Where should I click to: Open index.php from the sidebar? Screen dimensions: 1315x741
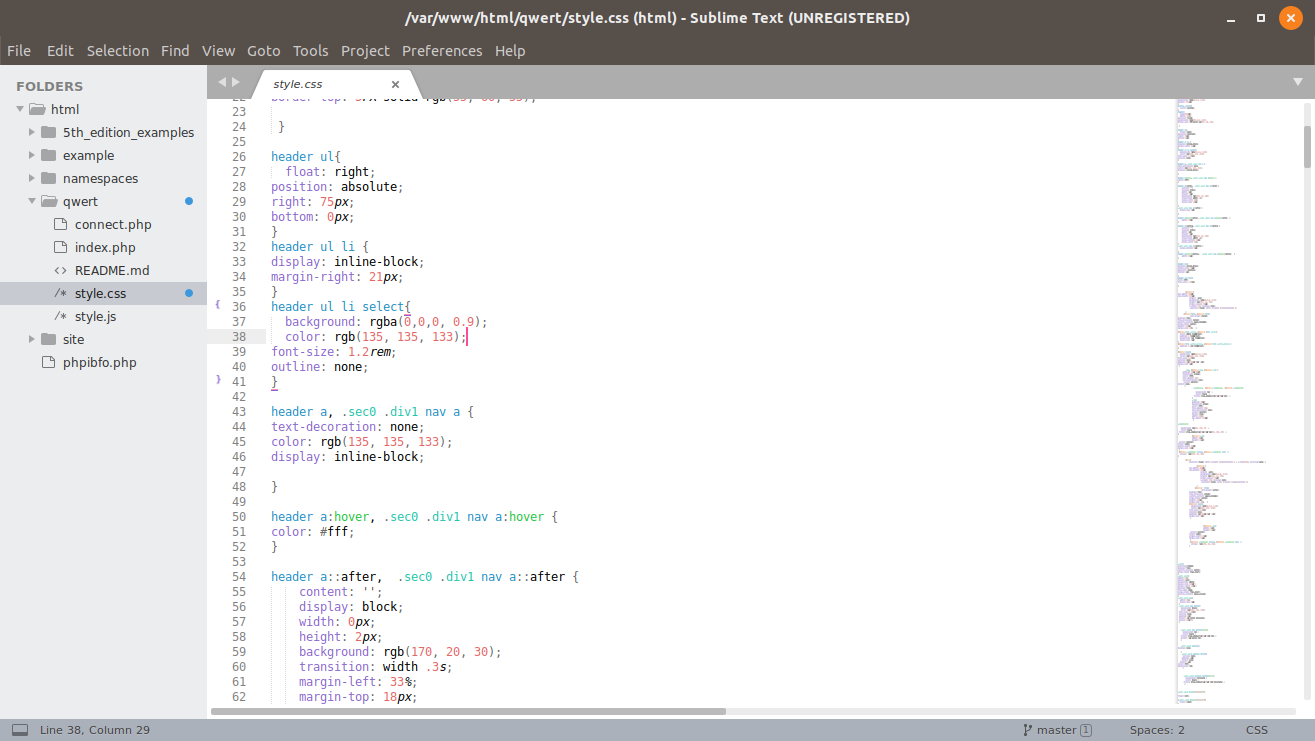coord(105,247)
